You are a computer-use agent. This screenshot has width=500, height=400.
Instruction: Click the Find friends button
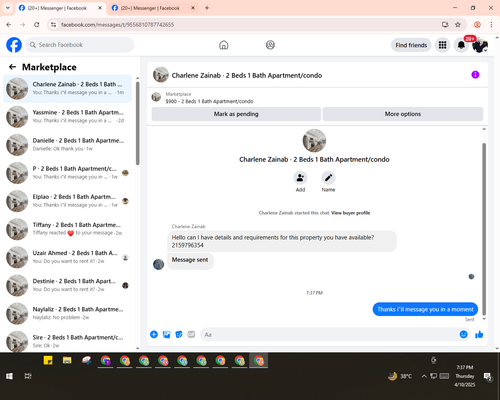[x=411, y=45]
